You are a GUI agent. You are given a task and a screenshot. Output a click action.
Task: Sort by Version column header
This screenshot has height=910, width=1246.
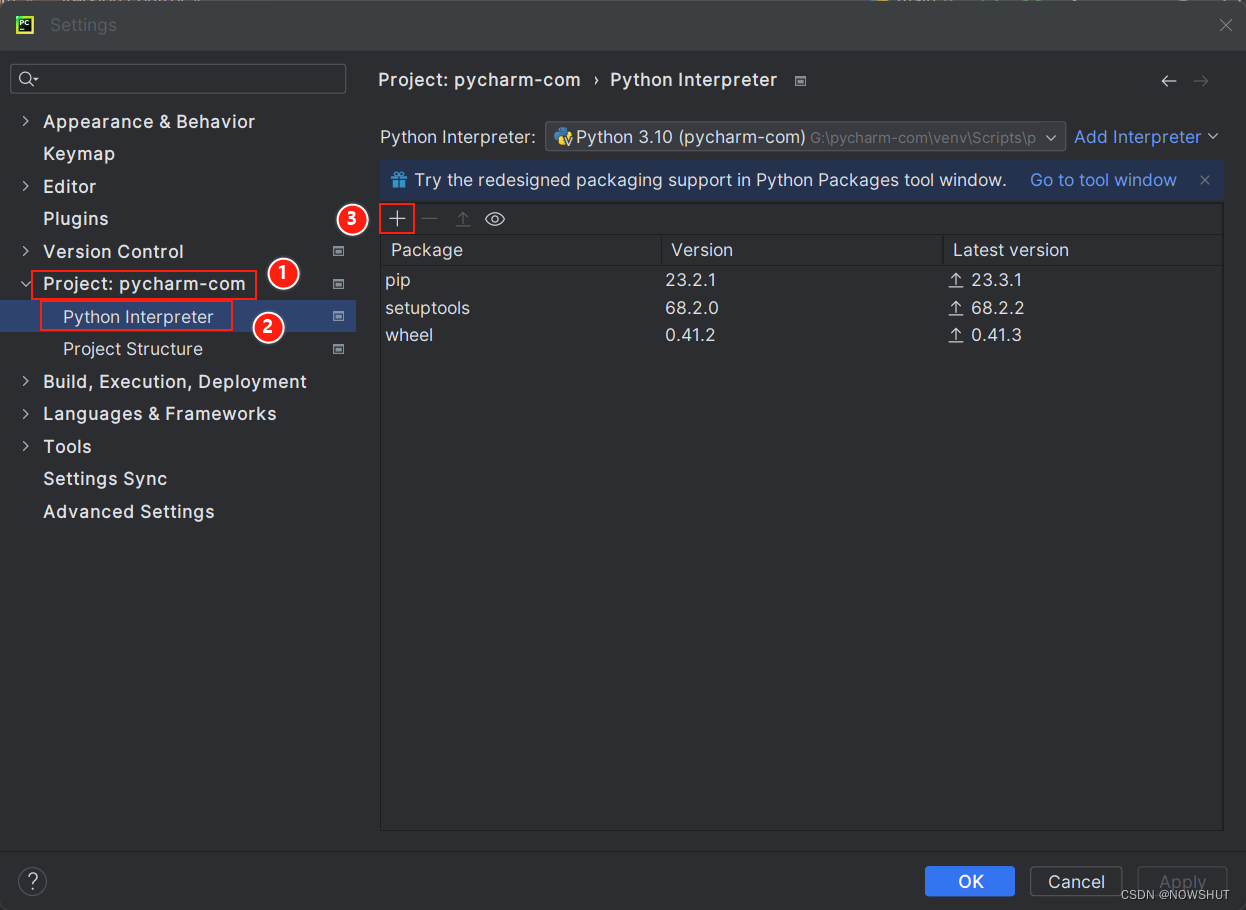pos(802,250)
